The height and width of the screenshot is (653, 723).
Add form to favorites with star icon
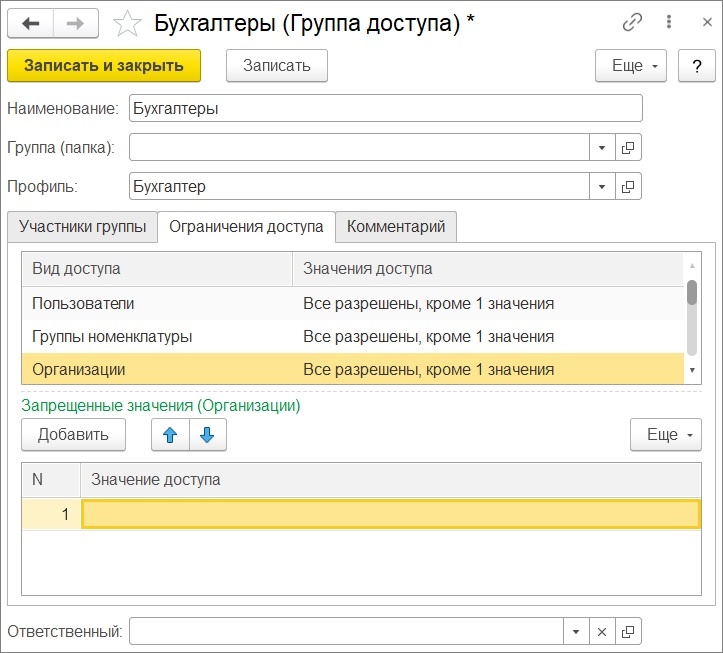tap(127, 24)
